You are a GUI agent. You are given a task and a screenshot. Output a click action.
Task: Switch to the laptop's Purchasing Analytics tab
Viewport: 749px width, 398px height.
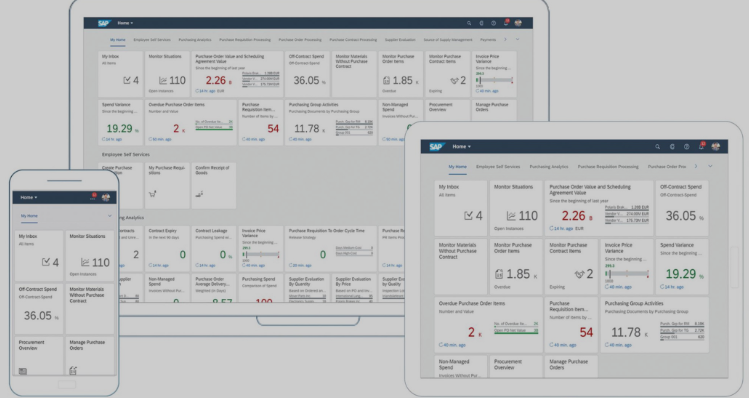195,40
